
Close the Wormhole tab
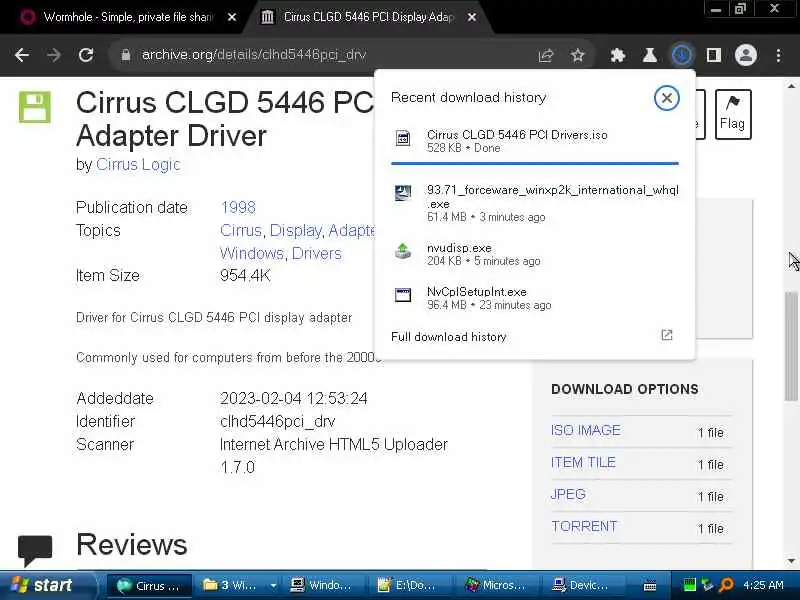pyautogui.click(x=232, y=17)
